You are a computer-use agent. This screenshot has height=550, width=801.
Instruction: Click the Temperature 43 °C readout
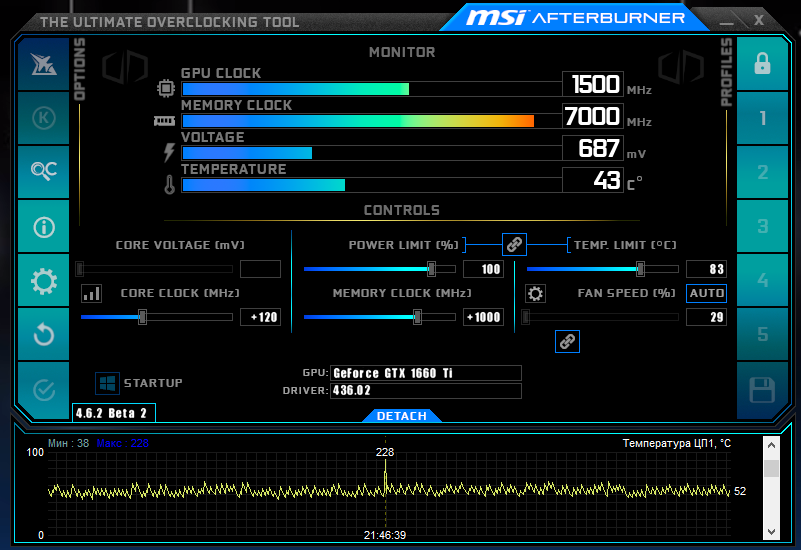593,180
